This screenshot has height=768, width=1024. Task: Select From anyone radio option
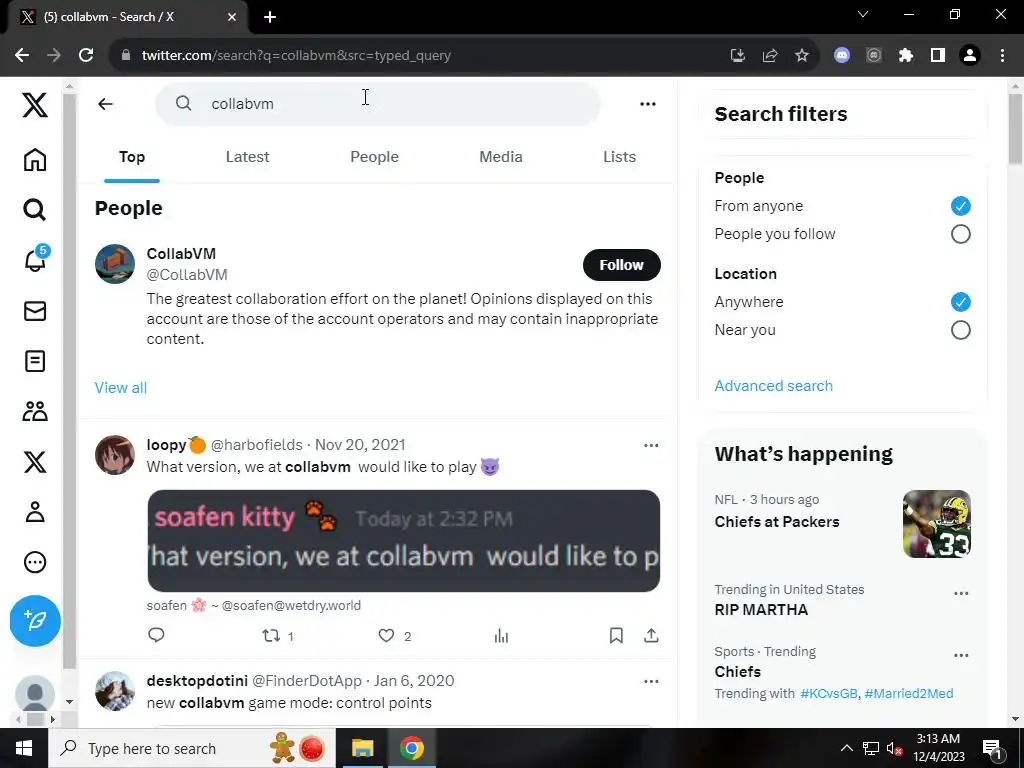[x=961, y=206]
